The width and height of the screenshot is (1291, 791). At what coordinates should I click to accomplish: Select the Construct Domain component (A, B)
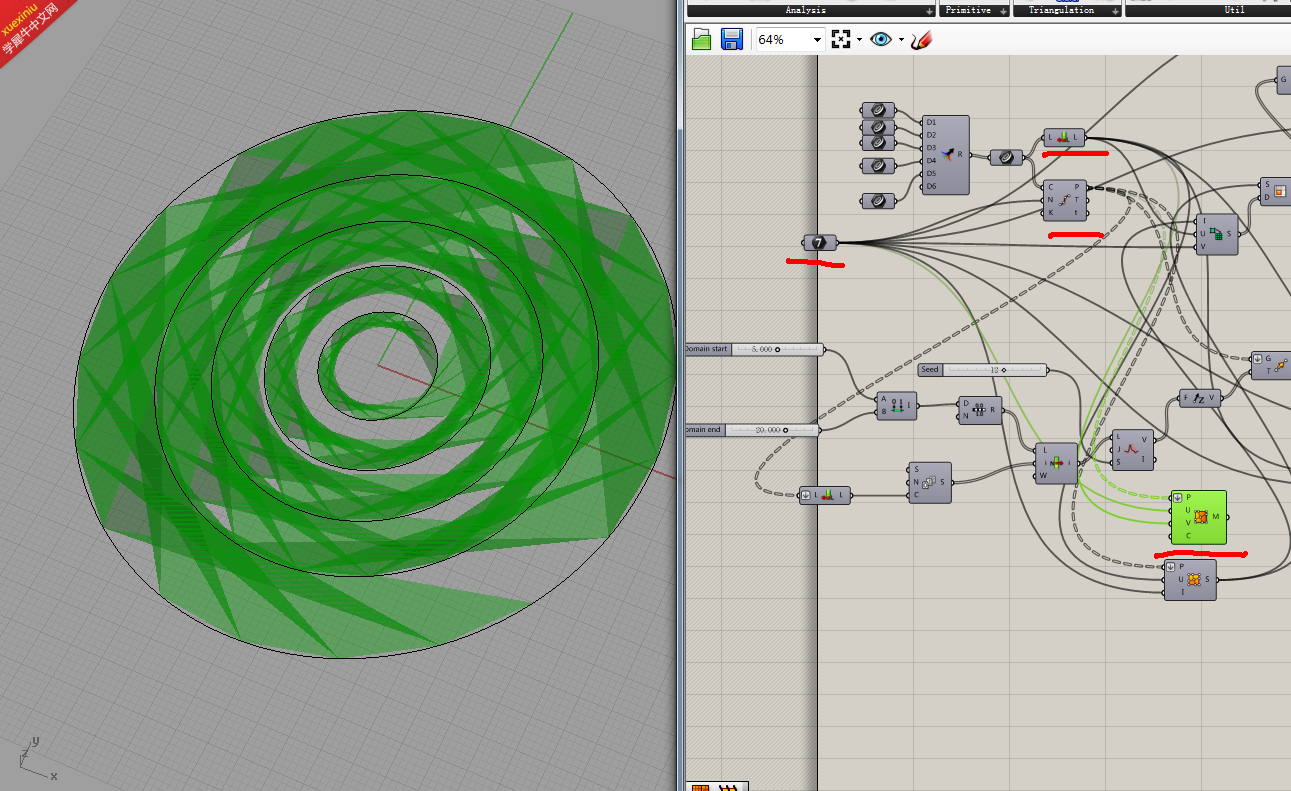[x=897, y=405]
